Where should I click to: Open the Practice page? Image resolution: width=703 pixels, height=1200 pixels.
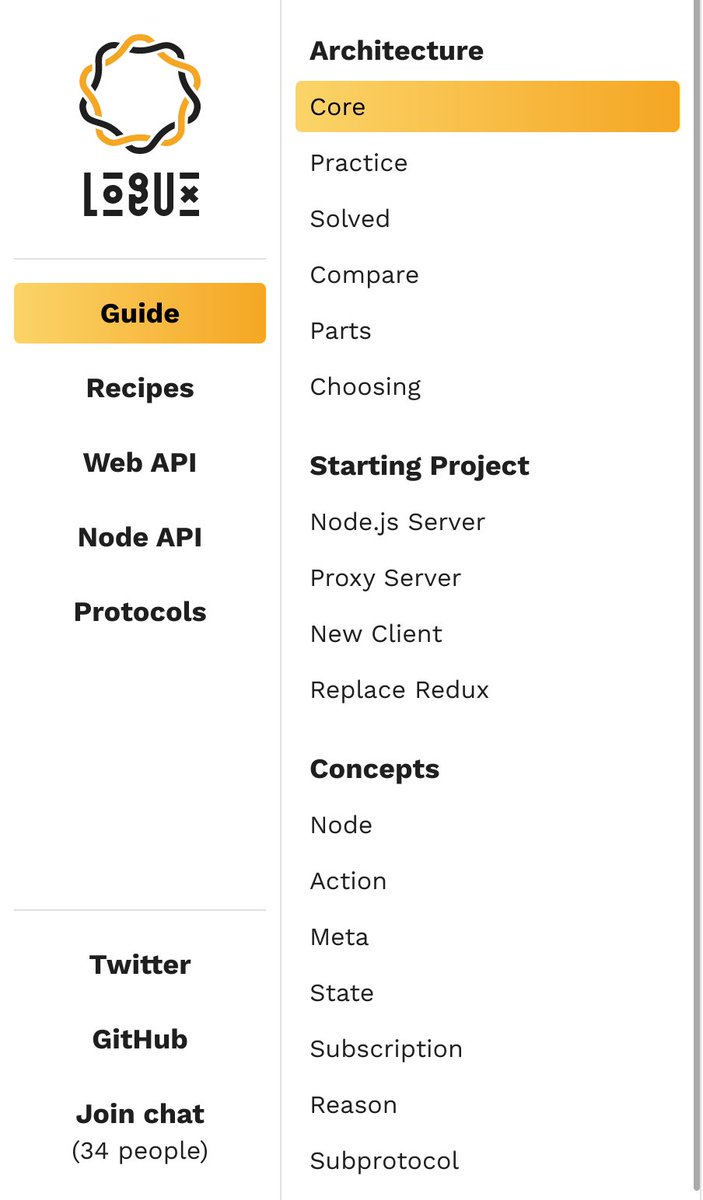[x=359, y=162]
